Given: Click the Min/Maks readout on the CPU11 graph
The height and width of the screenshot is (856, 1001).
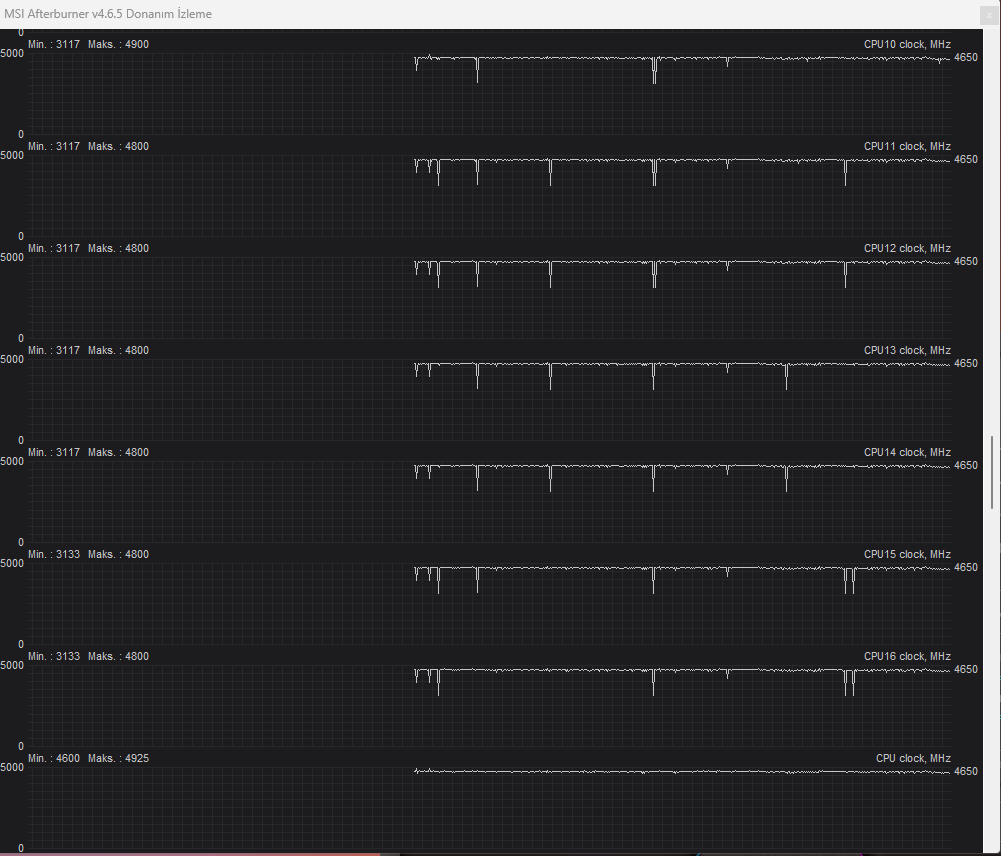Looking at the screenshot, I should click(x=88, y=147).
